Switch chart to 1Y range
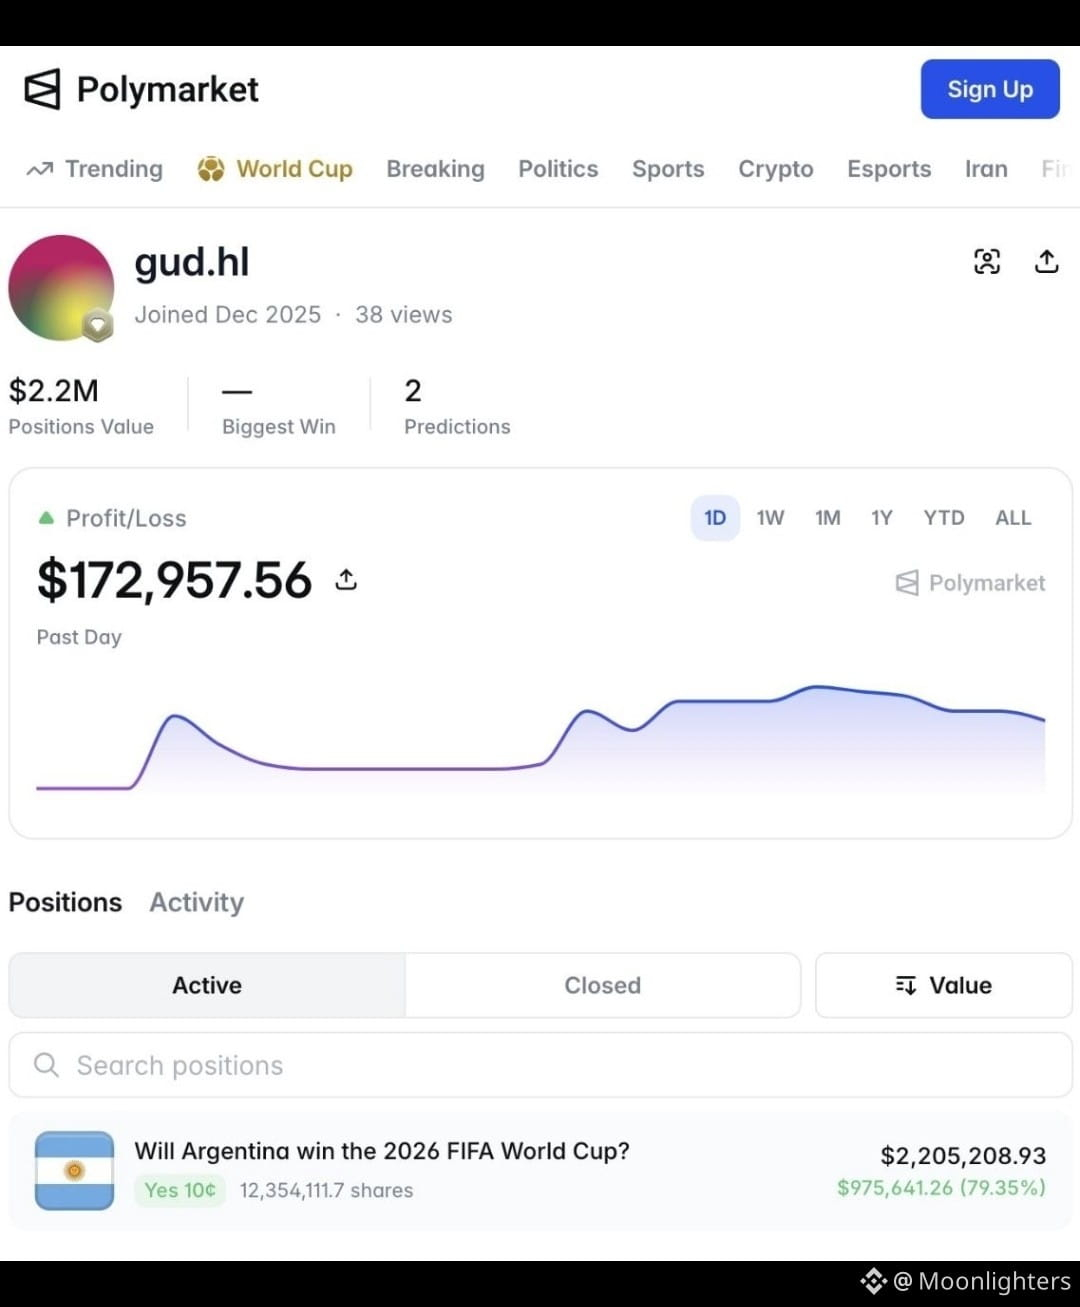Image resolution: width=1080 pixels, height=1307 pixels. click(882, 518)
